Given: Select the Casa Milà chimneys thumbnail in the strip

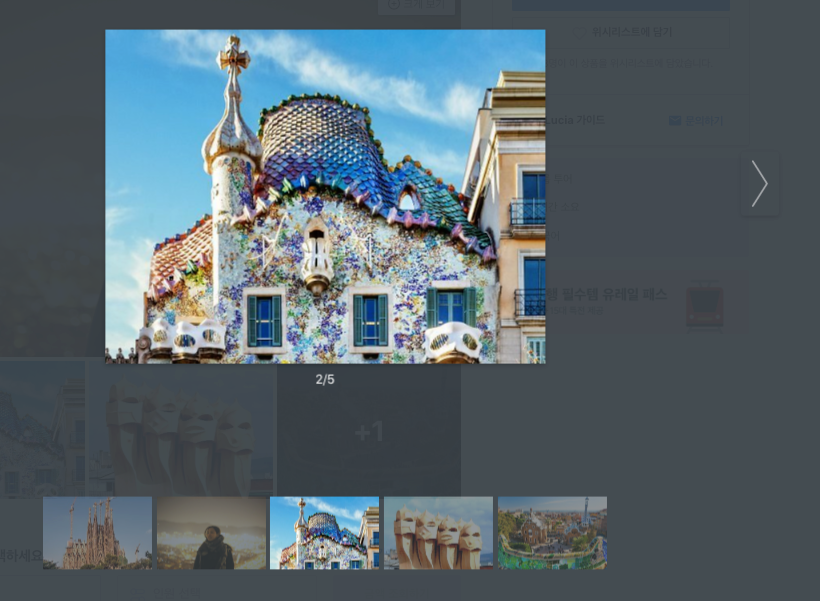Looking at the screenshot, I should point(439,533).
